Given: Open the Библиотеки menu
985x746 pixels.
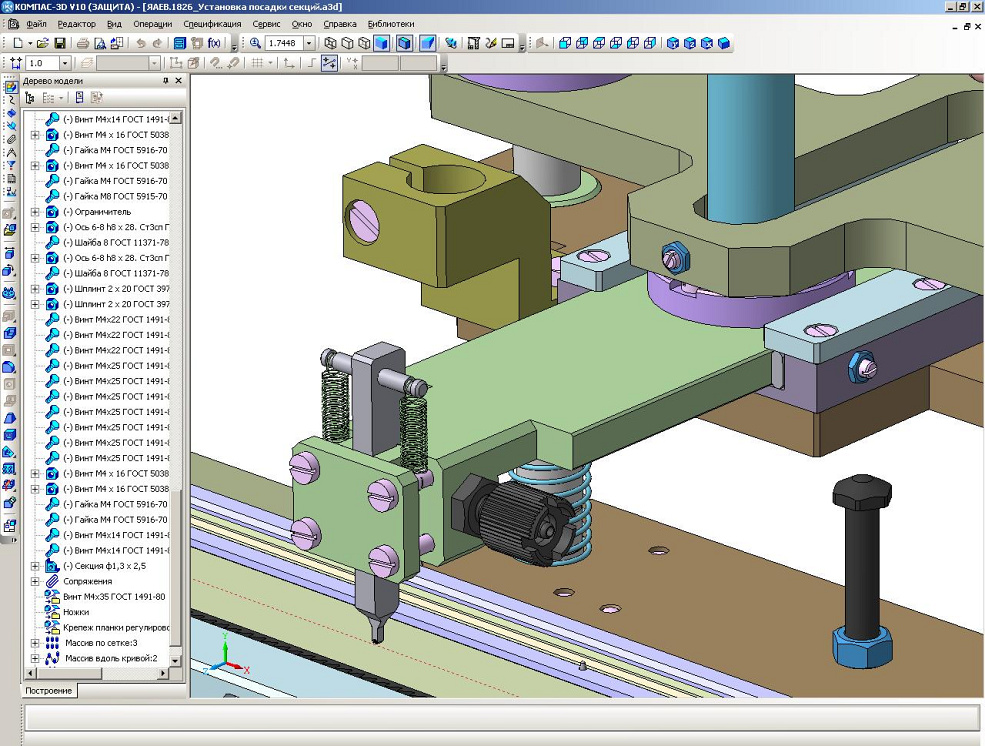Looking at the screenshot, I should pyautogui.click(x=389, y=23).
